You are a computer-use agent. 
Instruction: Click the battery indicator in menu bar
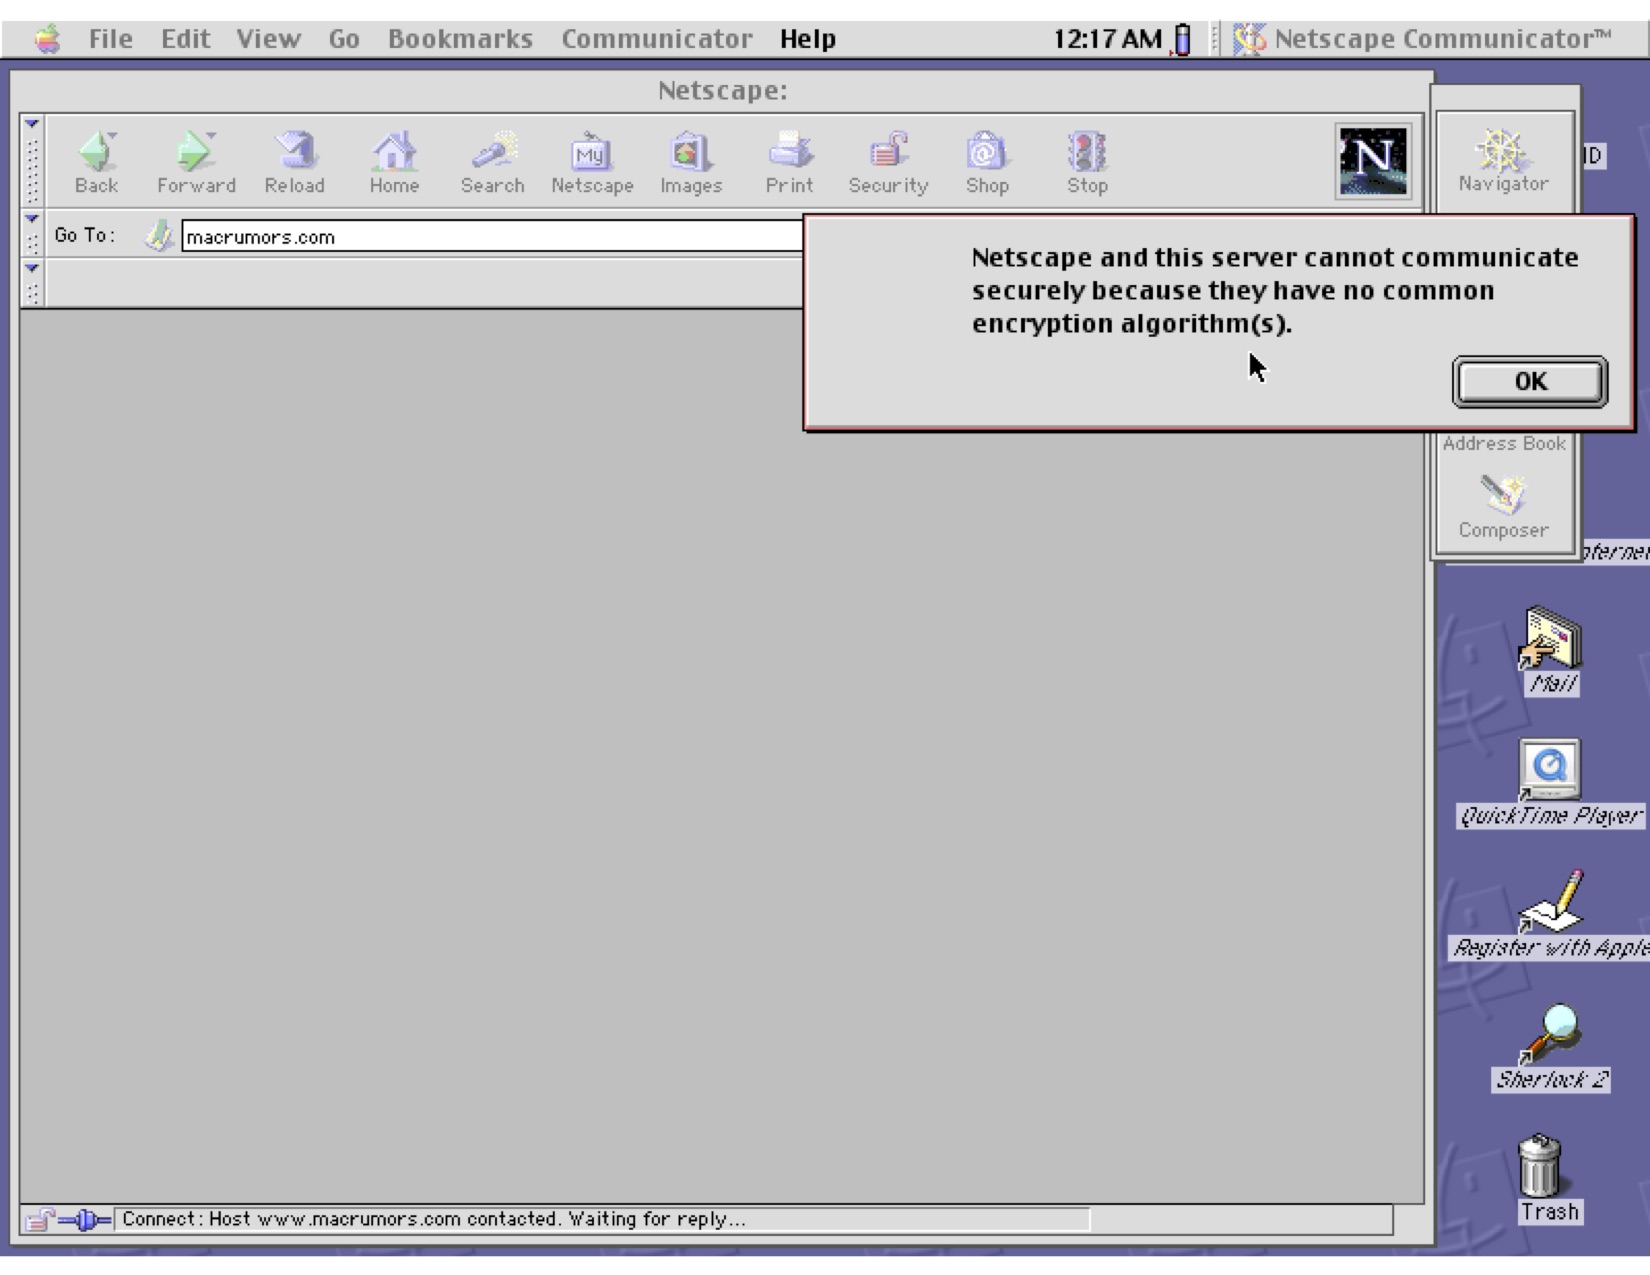pos(1183,39)
